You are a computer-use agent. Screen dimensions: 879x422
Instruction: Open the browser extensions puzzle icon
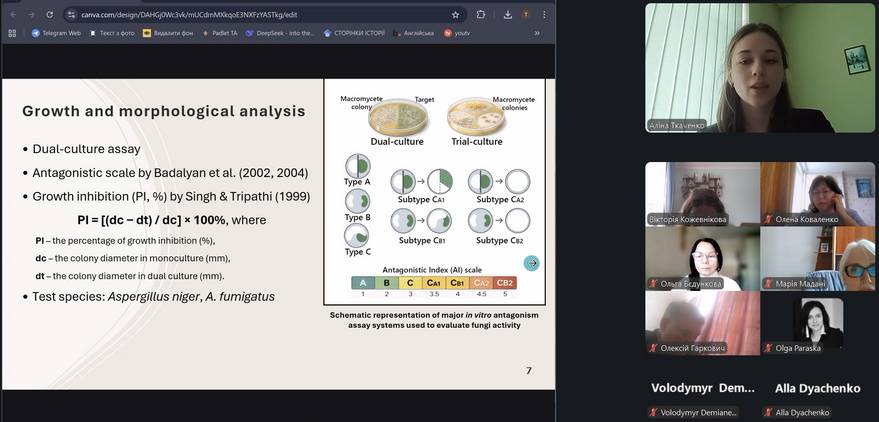481,15
